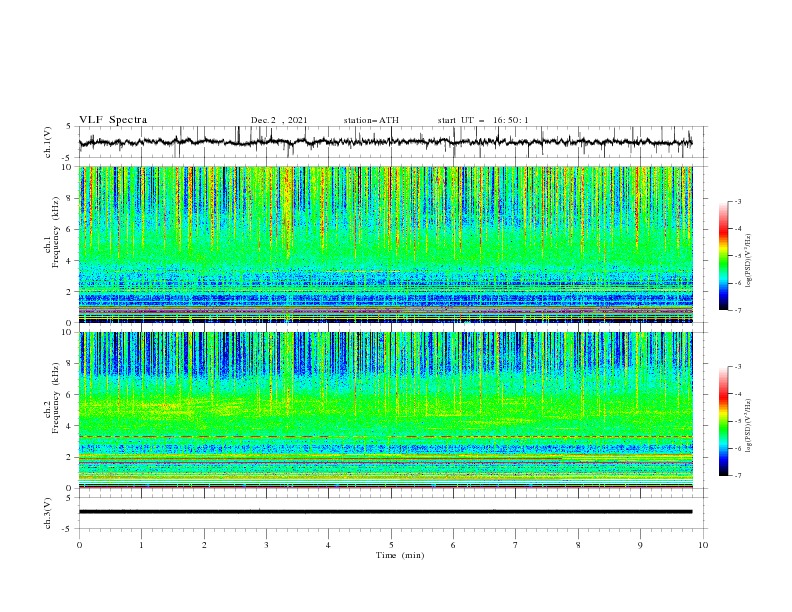Click the "-3" value on the upper color bar

737,201
